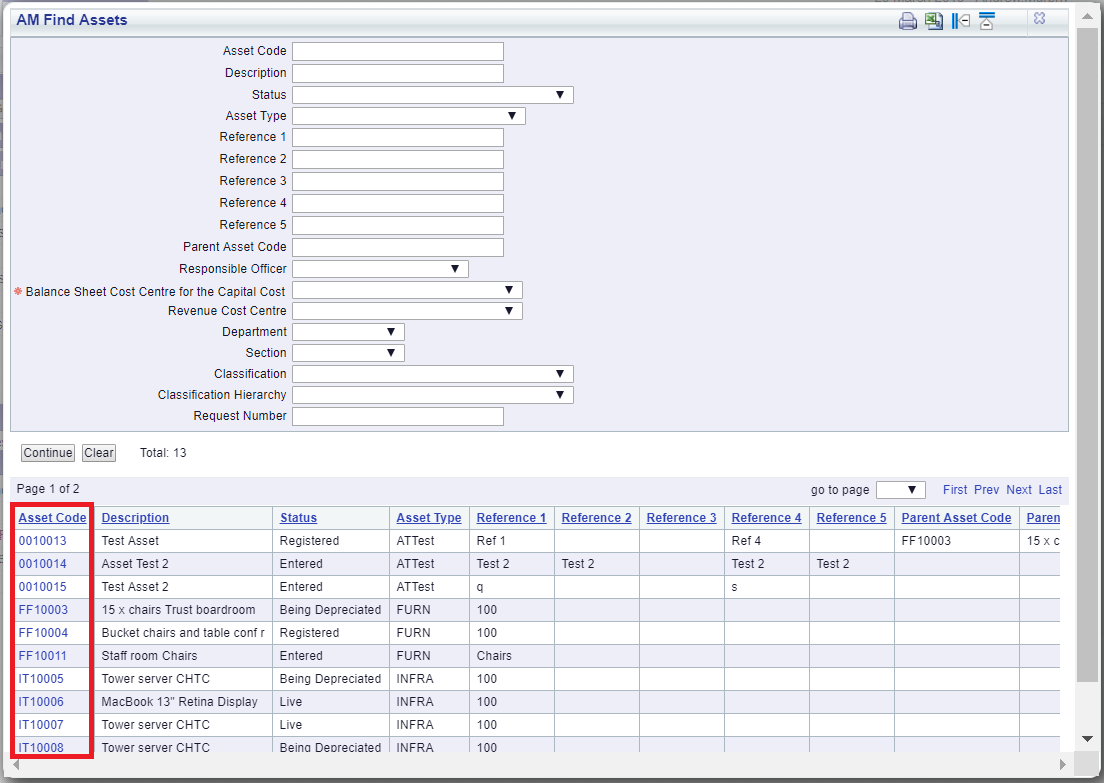Click the Continue button

point(48,453)
